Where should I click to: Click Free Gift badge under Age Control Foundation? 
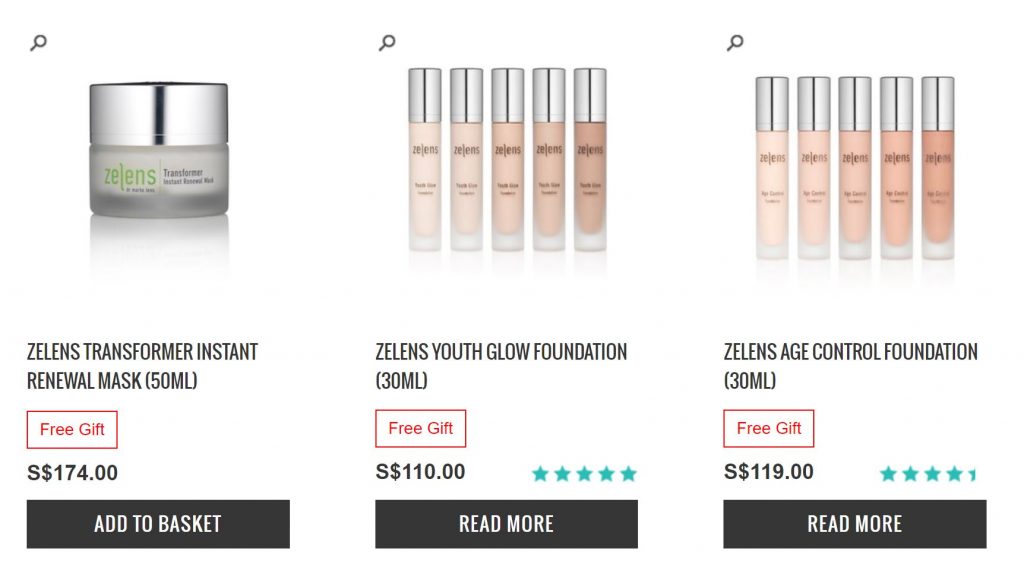pos(769,429)
